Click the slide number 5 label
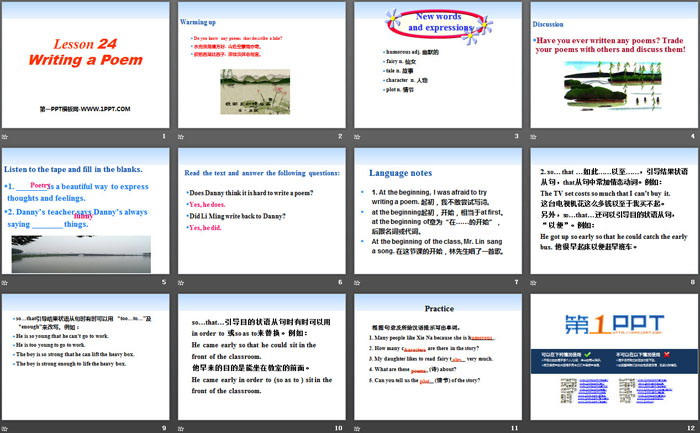Image resolution: width=700 pixels, height=433 pixels. pyautogui.click(x=164, y=282)
